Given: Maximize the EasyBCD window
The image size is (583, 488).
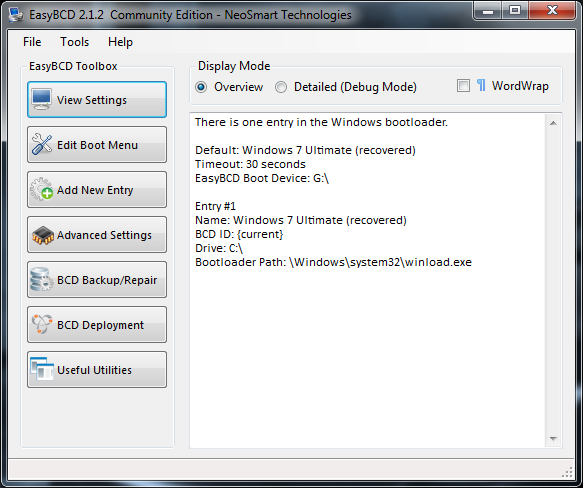Looking at the screenshot, I should (x=515, y=10).
